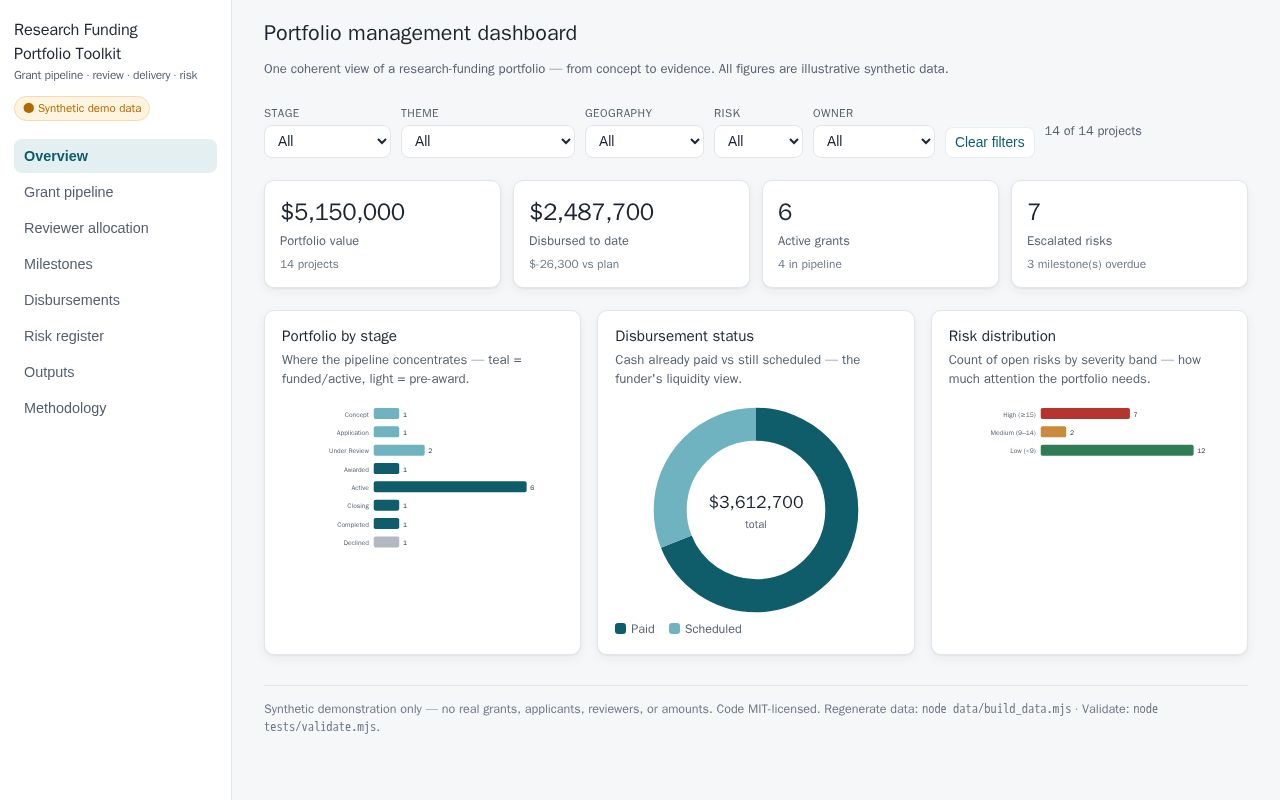Screen dimensions: 1280x800
Task: Click the Under Review stage bar
Action: 399,450
